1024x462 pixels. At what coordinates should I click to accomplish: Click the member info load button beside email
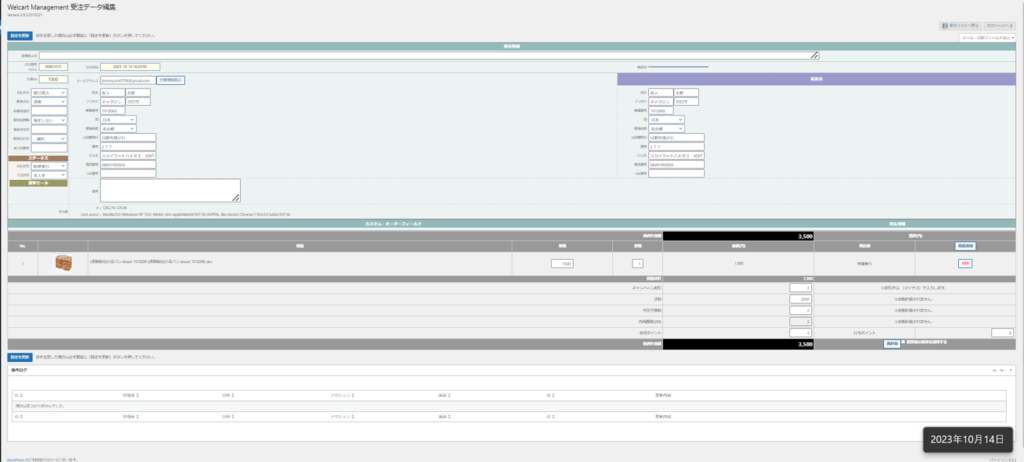click(x=170, y=79)
